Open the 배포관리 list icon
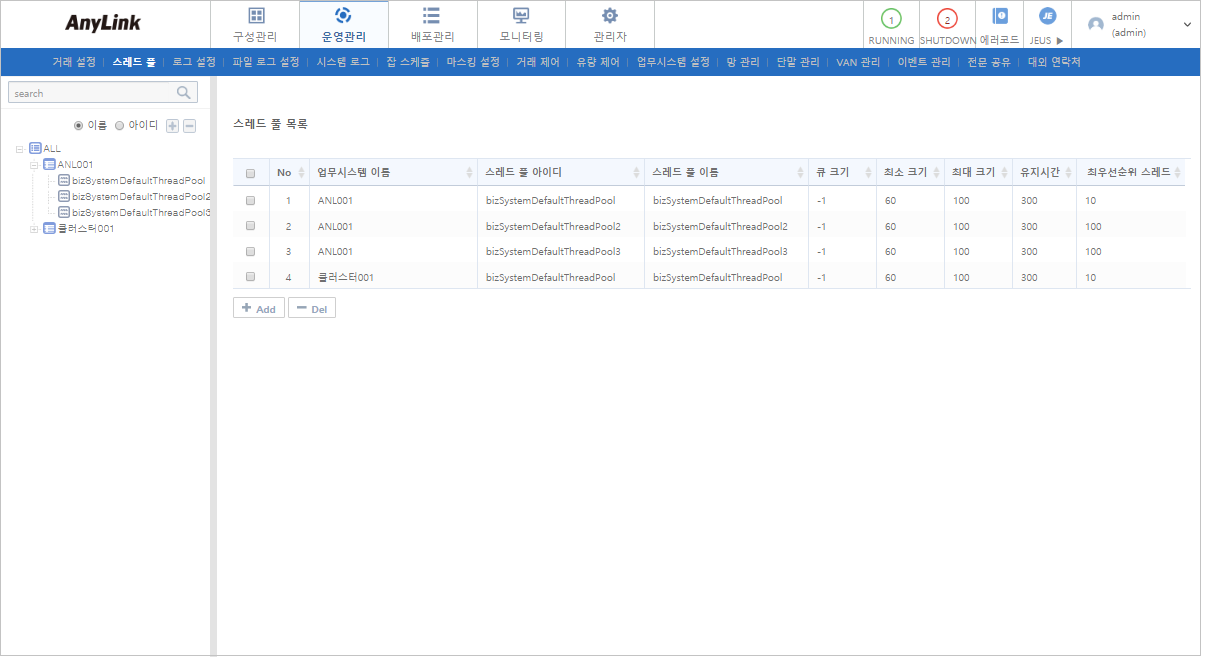 click(432, 16)
